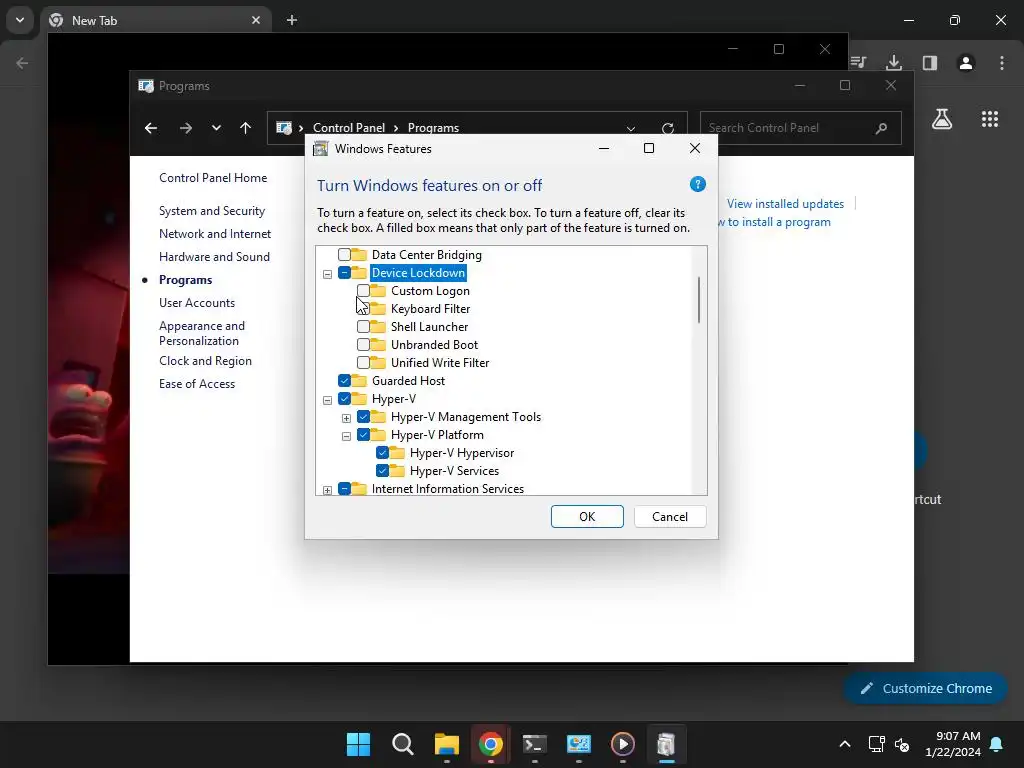Uncheck Hyper-V Hypervisor checkbox
Viewport: 1024px width, 768px height.
click(x=383, y=453)
